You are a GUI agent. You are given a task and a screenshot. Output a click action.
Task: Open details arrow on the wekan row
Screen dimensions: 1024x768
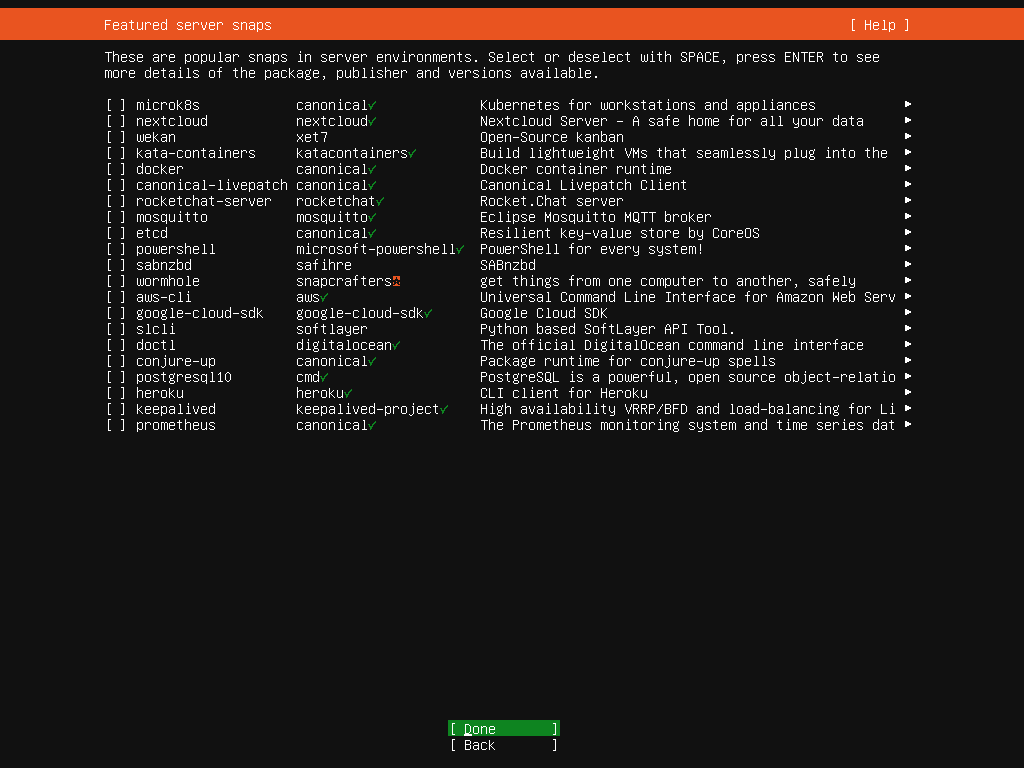(x=907, y=137)
